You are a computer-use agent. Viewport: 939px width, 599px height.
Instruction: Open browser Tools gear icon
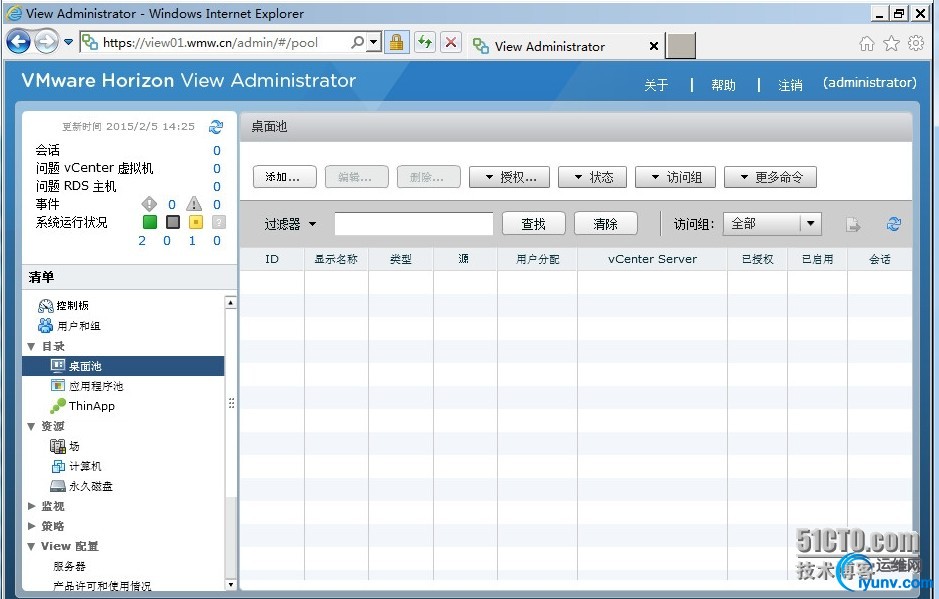[x=916, y=43]
